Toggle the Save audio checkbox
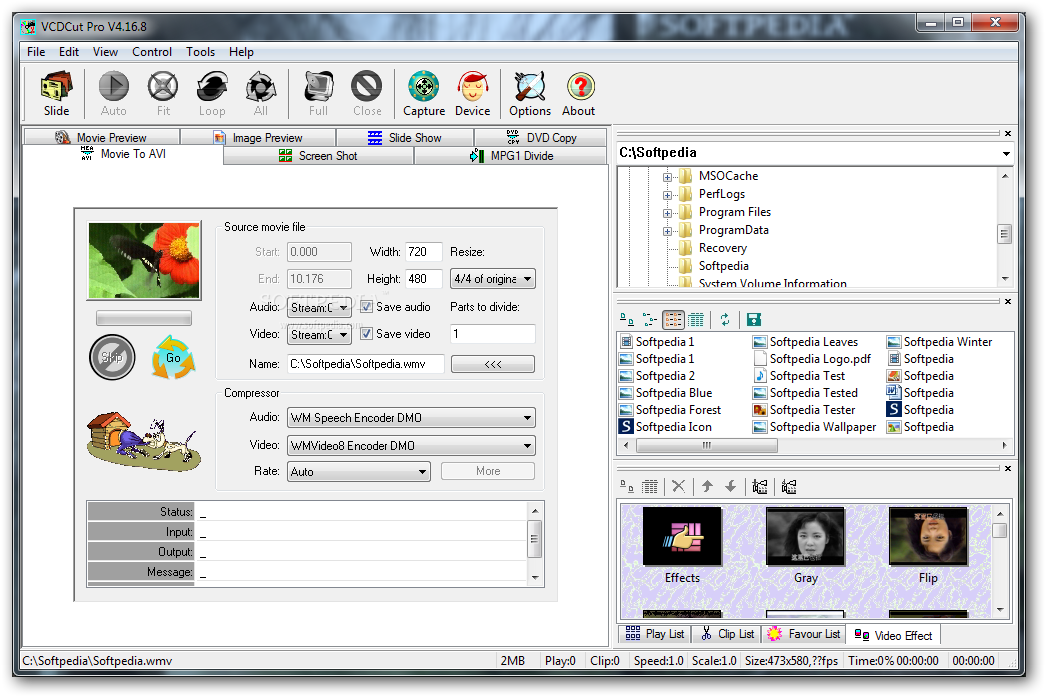The width and height of the screenshot is (1046, 697). click(x=366, y=307)
